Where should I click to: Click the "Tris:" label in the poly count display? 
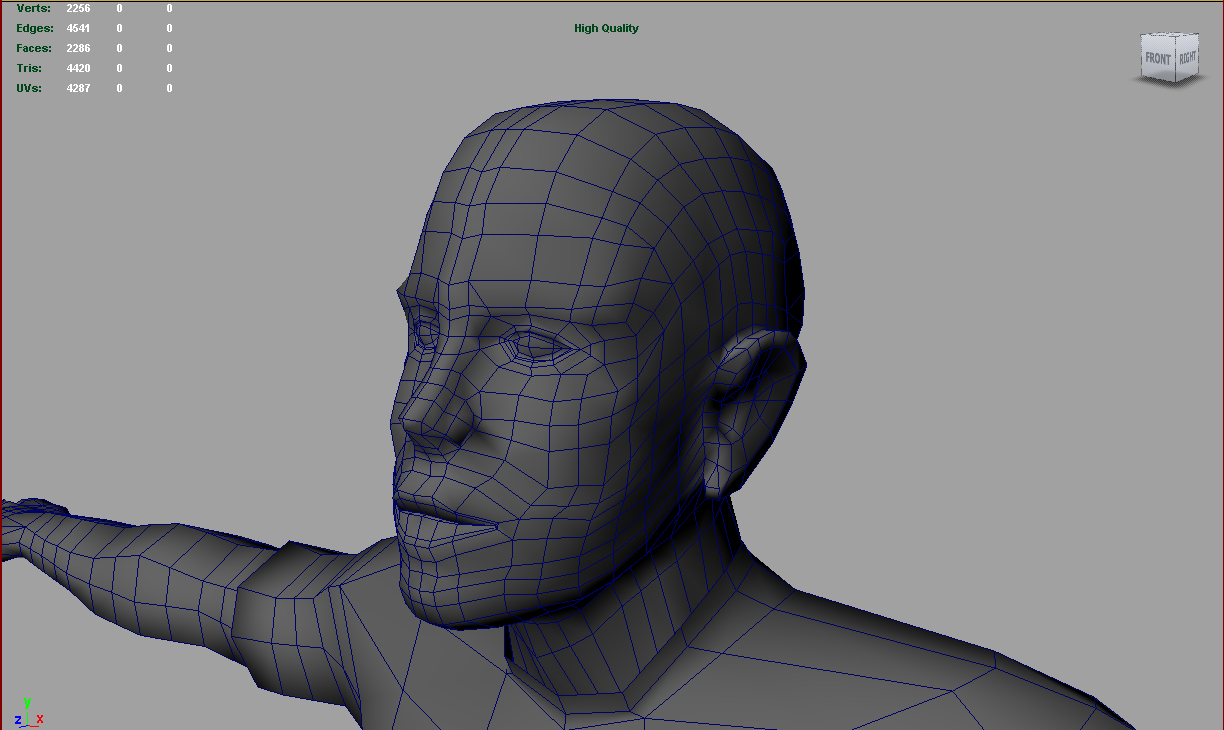coord(29,68)
